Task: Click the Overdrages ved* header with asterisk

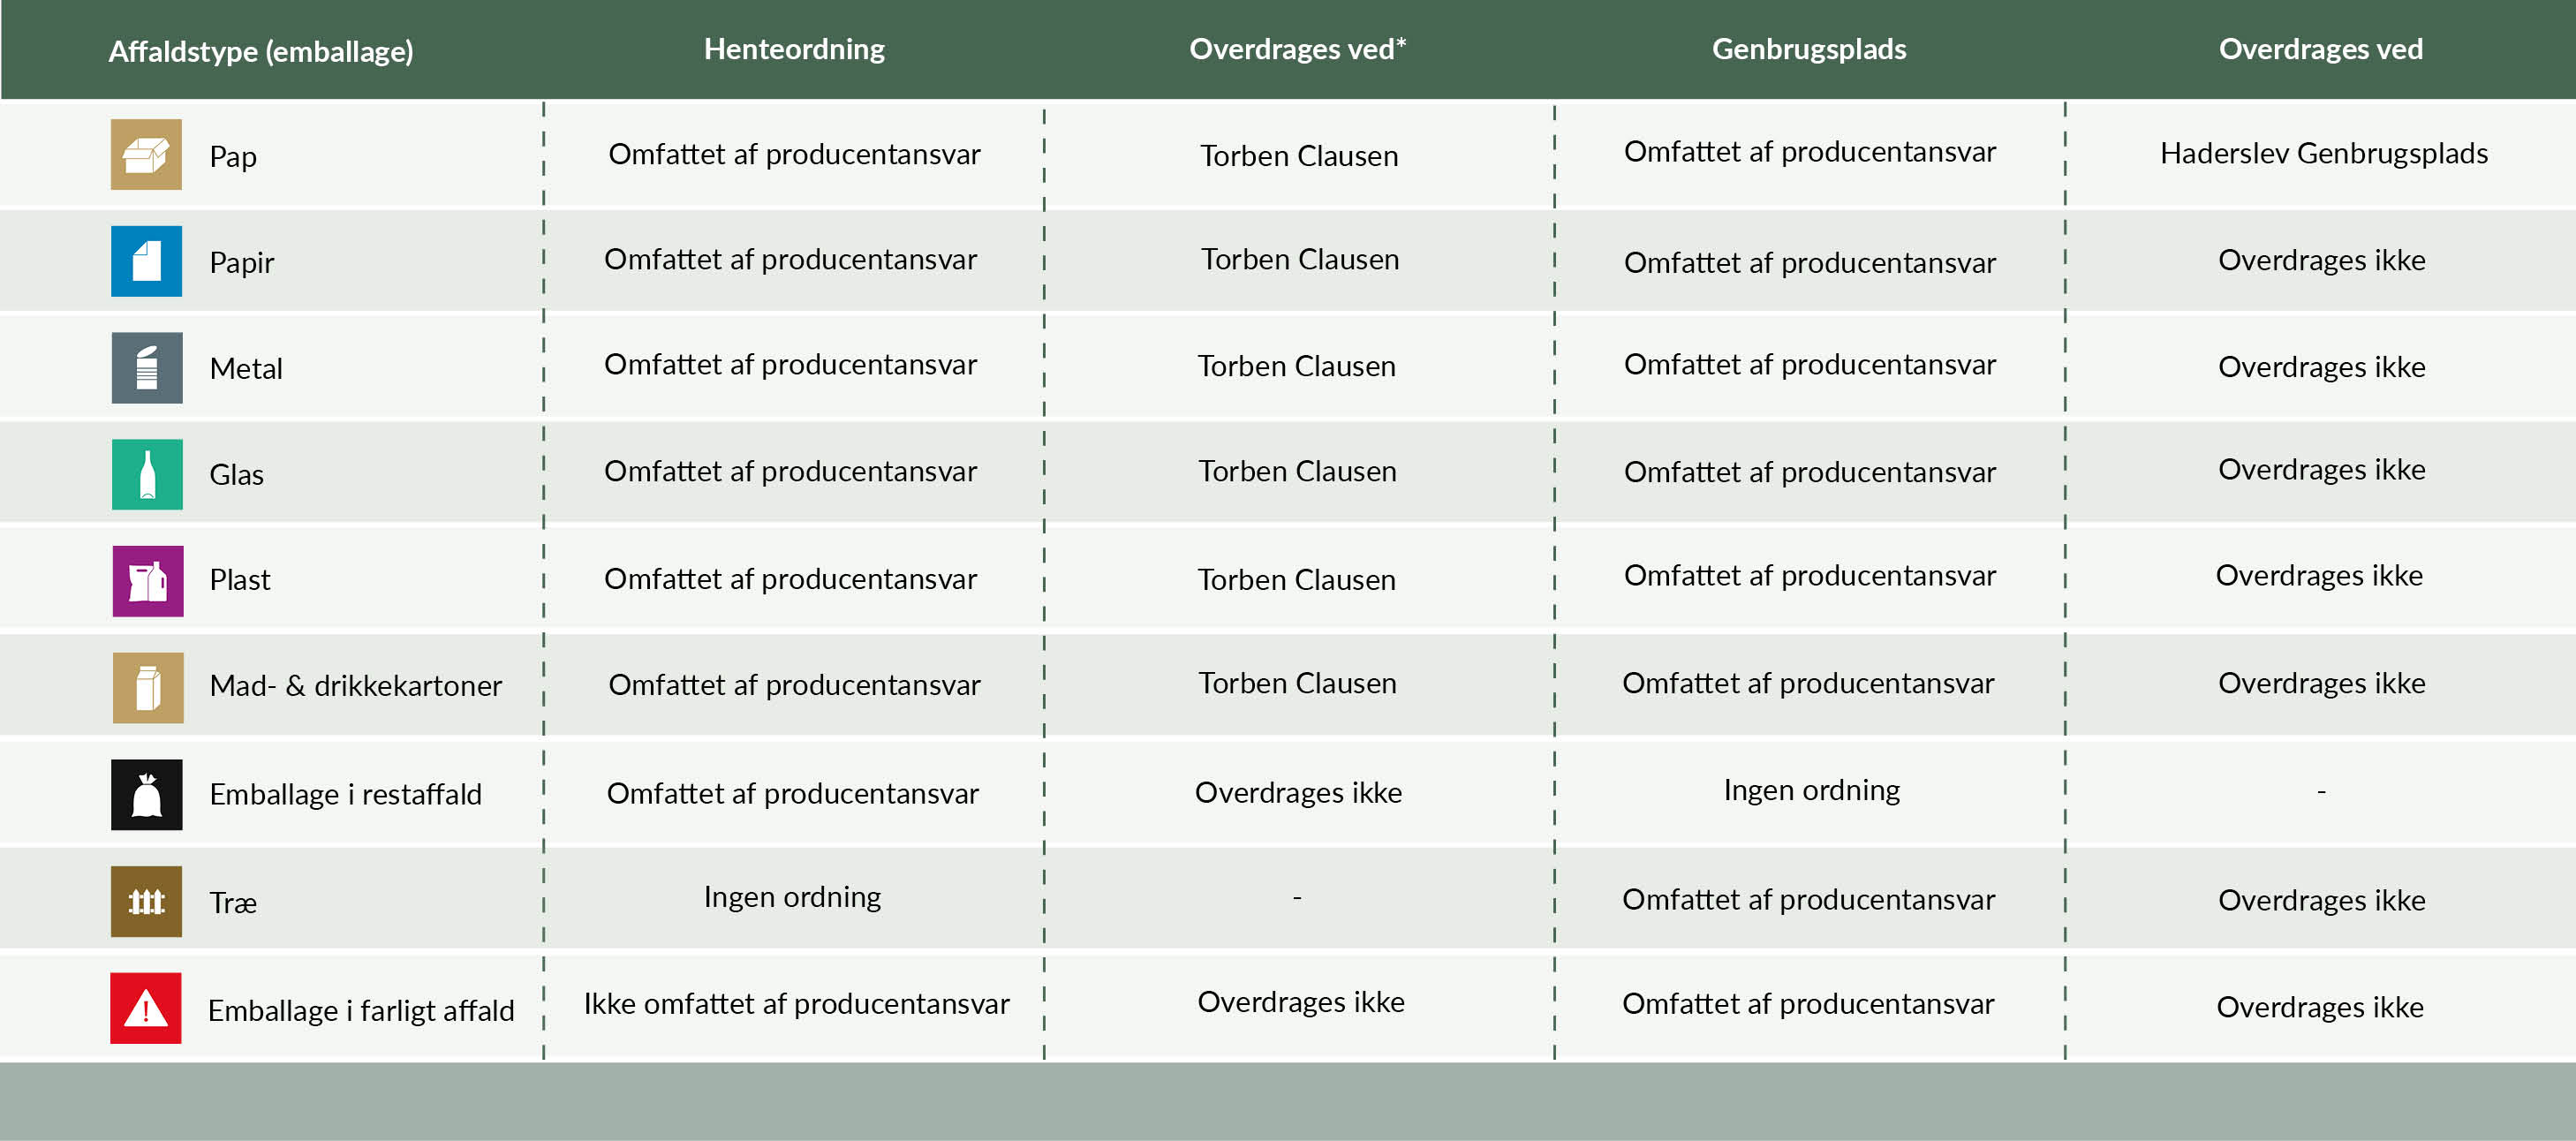Action: click(x=1297, y=49)
